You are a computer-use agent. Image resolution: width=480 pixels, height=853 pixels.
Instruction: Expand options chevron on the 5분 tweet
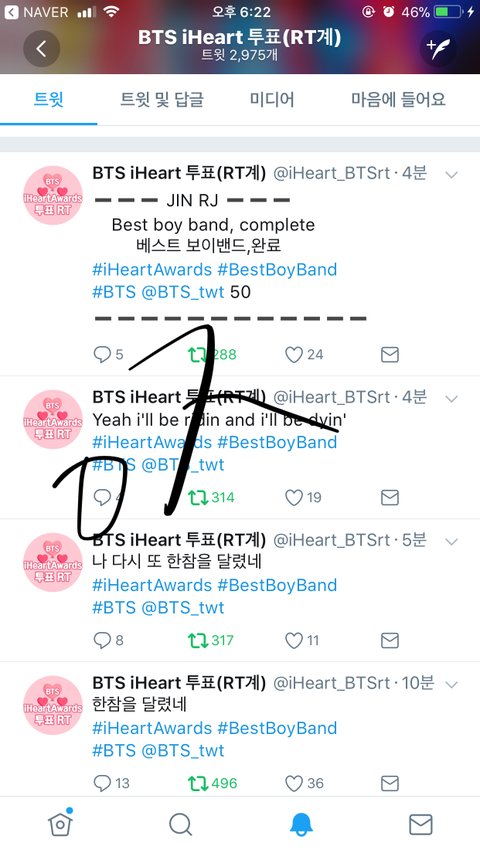(x=452, y=541)
